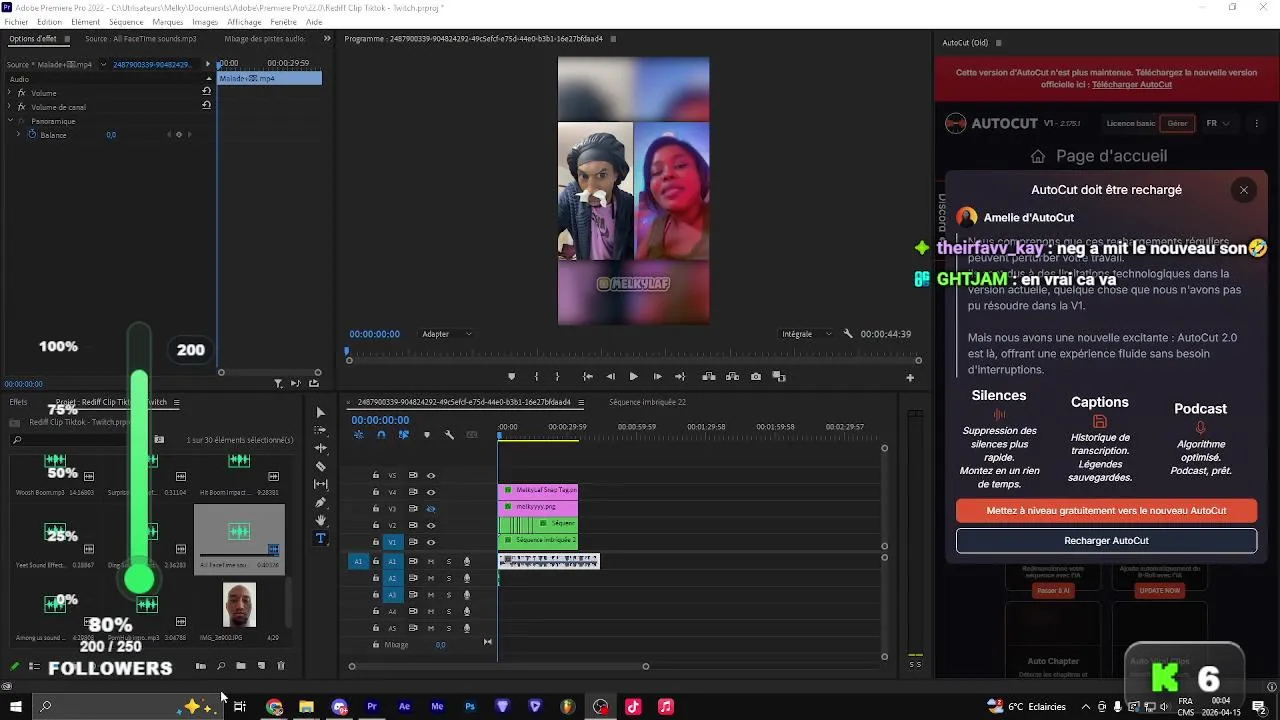Hide track V4 output with eye
This screenshot has height=720, width=1280.
click(431, 492)
